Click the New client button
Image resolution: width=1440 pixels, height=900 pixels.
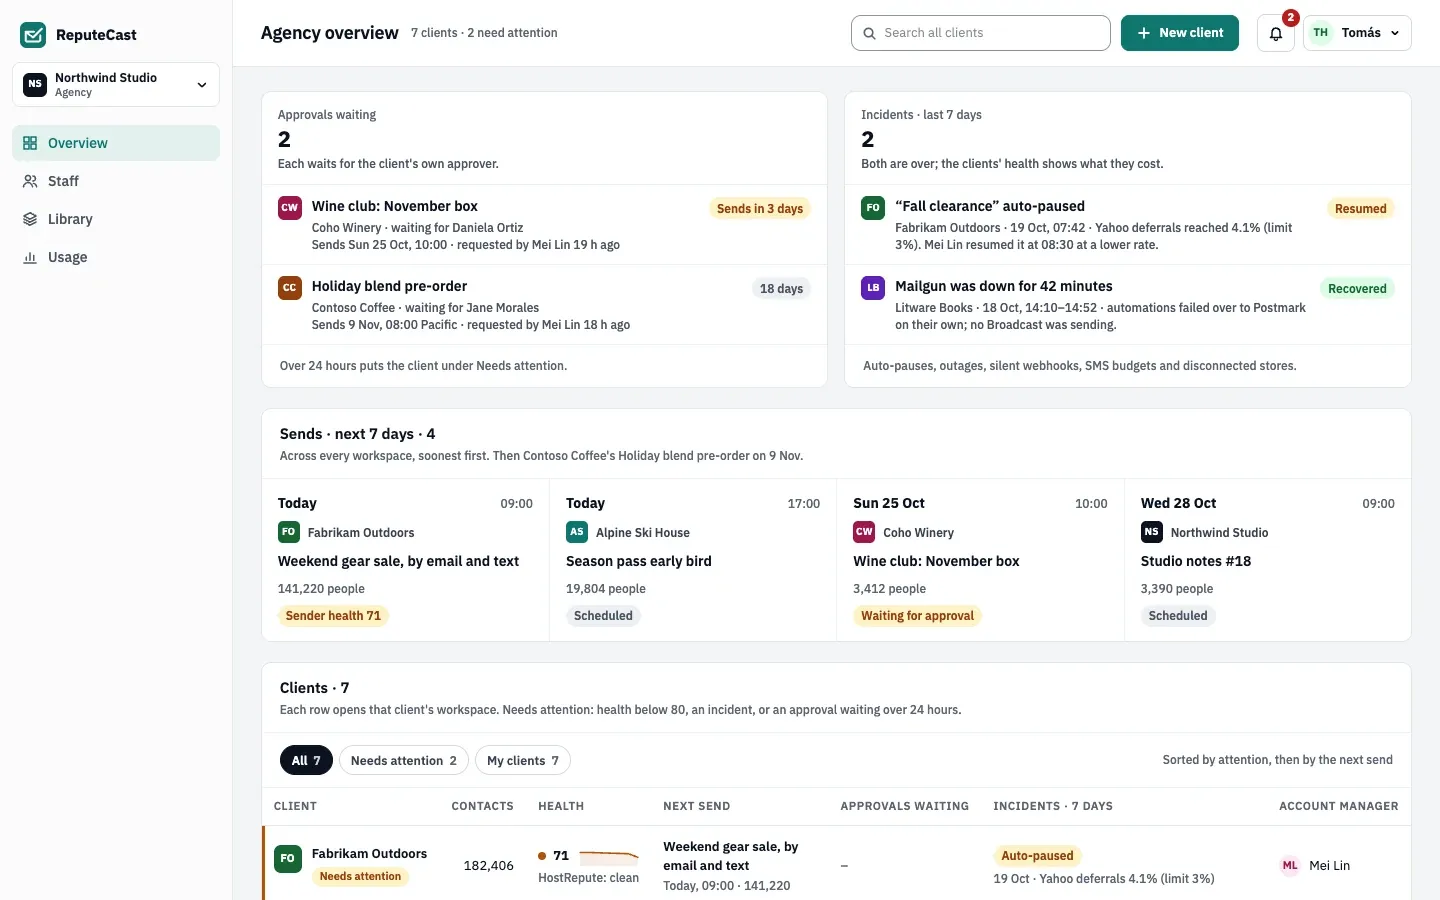coord(1180,33)
